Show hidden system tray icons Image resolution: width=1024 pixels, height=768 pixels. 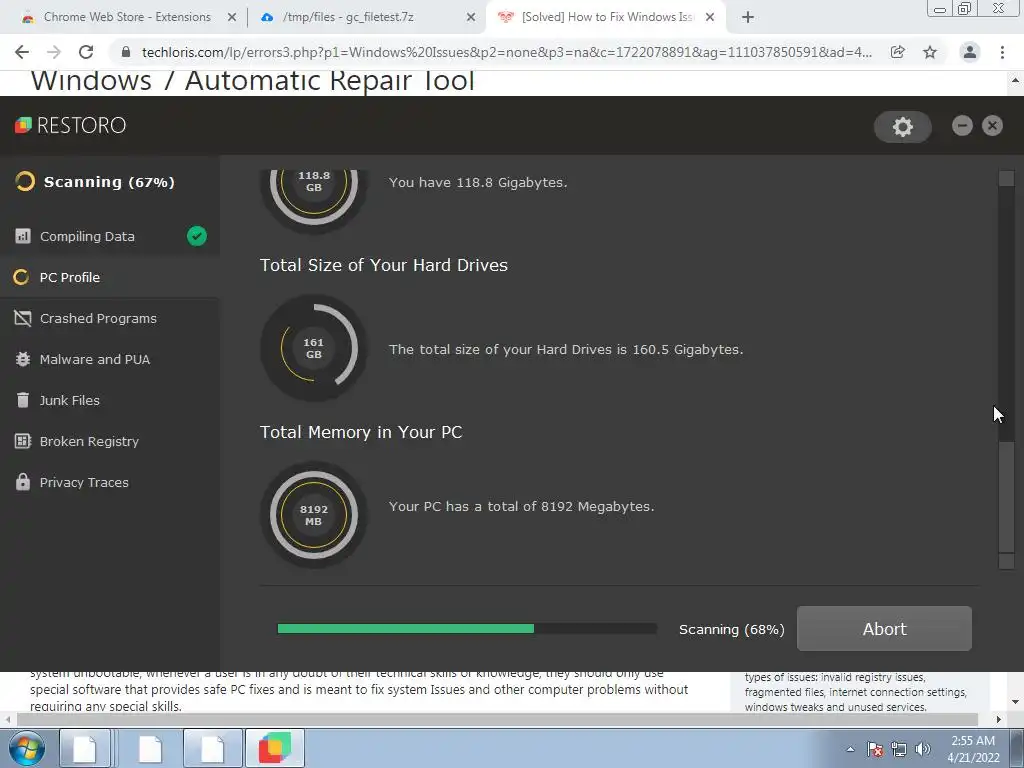[850, 749]
